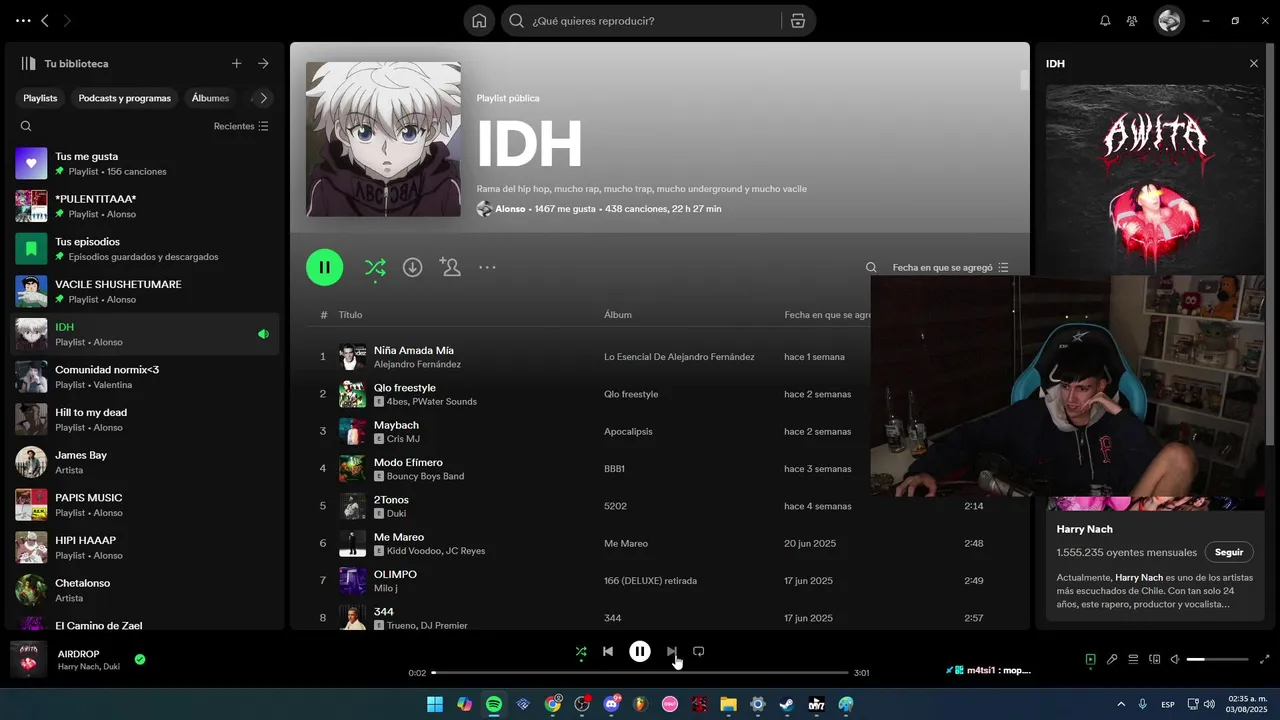Open the Browse icon in search bar
The width and height of the screenshot is (1280, 720).
tap(797, 21)
